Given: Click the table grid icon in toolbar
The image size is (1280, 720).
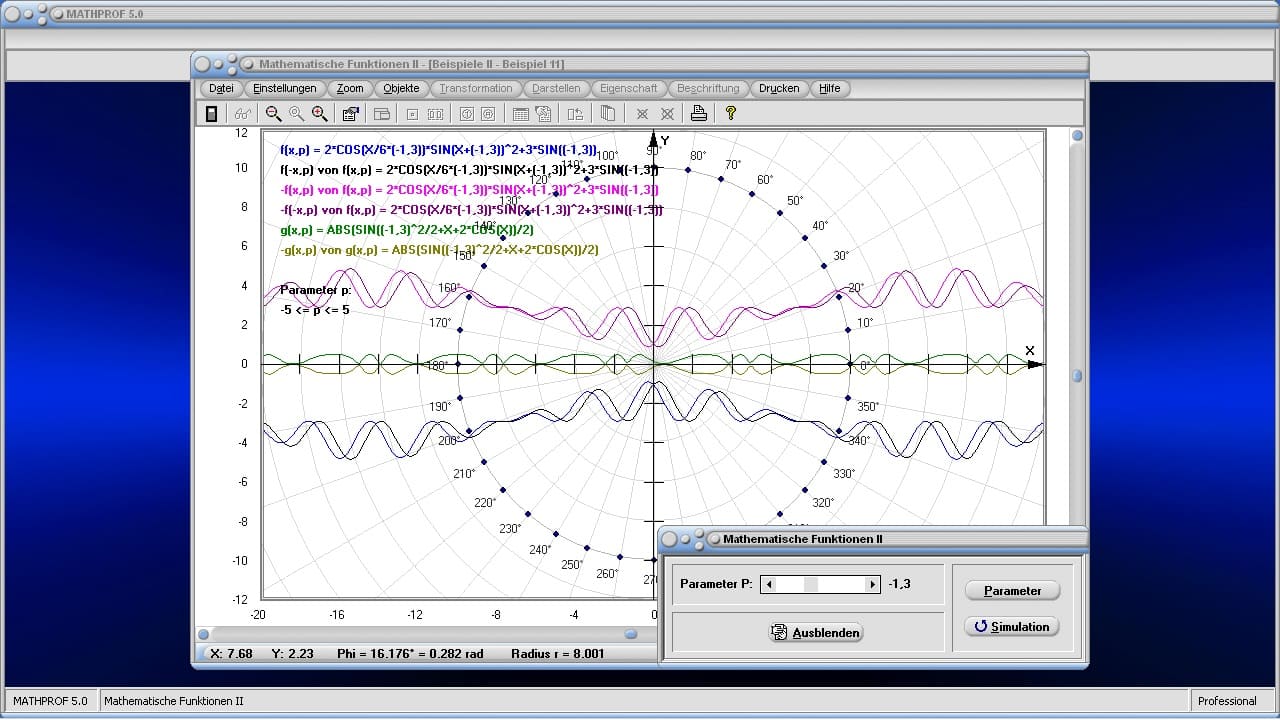Looking at the screenshot, I should [x=521, y=114].
